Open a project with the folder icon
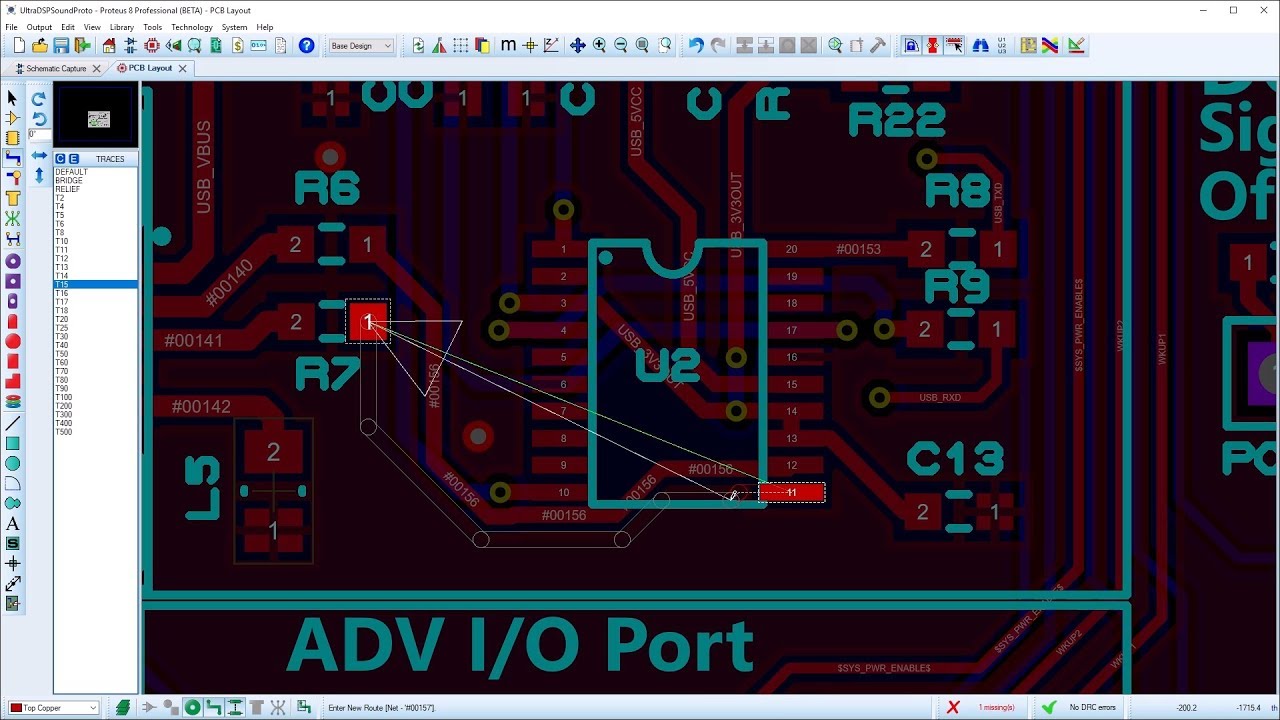The image size is (1280, 720). (40, 46)
